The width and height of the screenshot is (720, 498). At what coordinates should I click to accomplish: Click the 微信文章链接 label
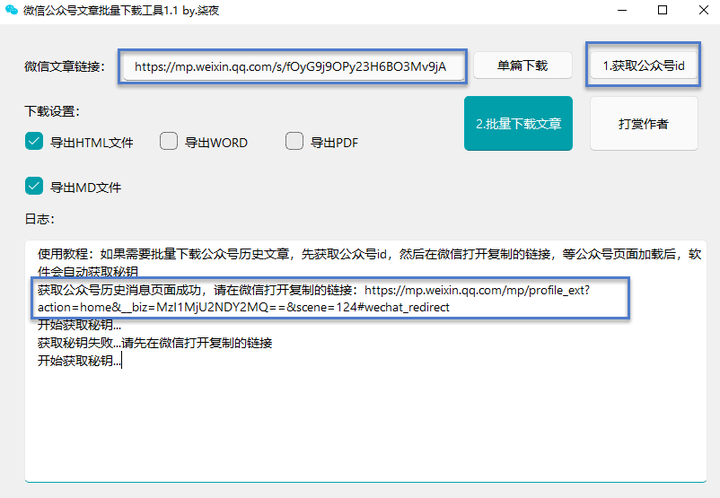(65, 67)
